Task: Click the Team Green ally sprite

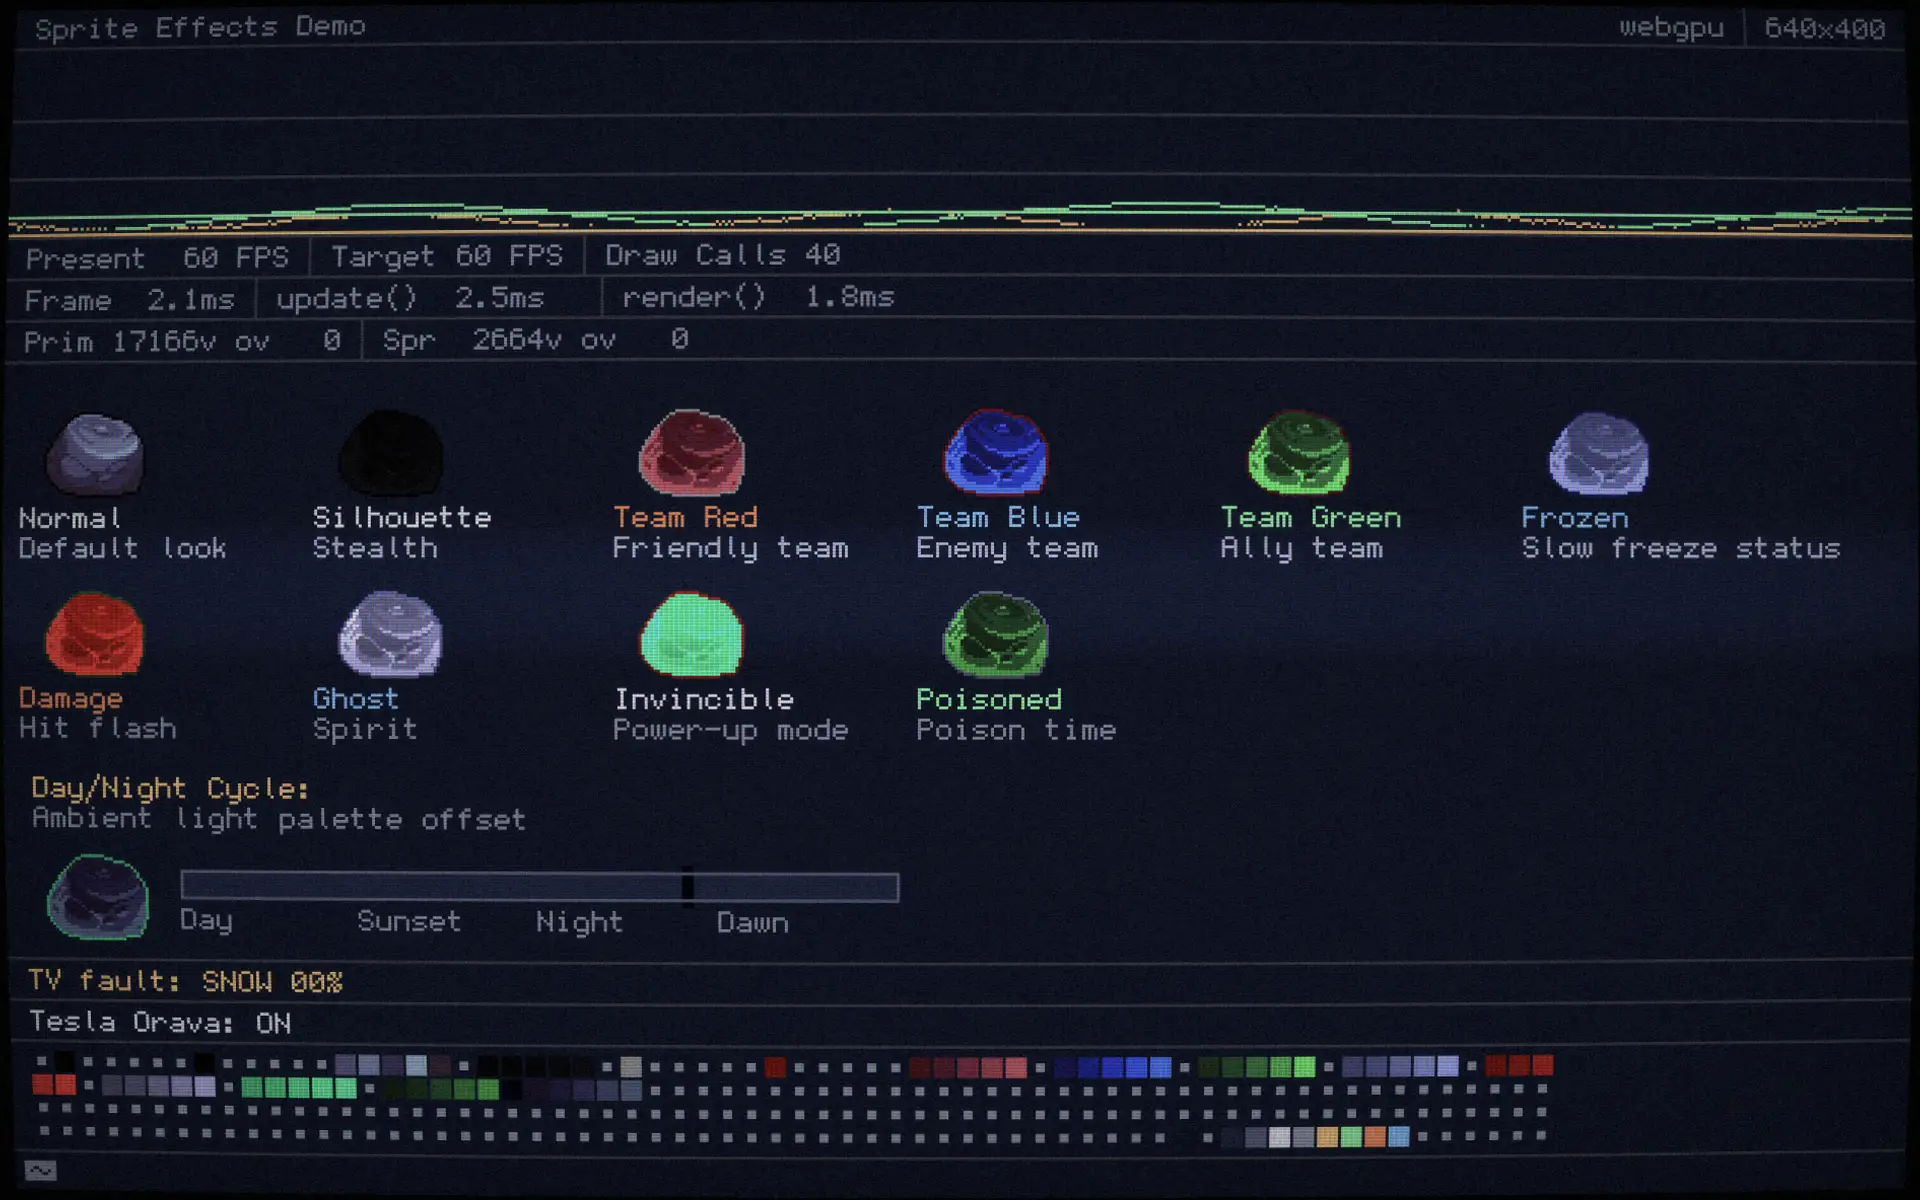Action: 1299,453
